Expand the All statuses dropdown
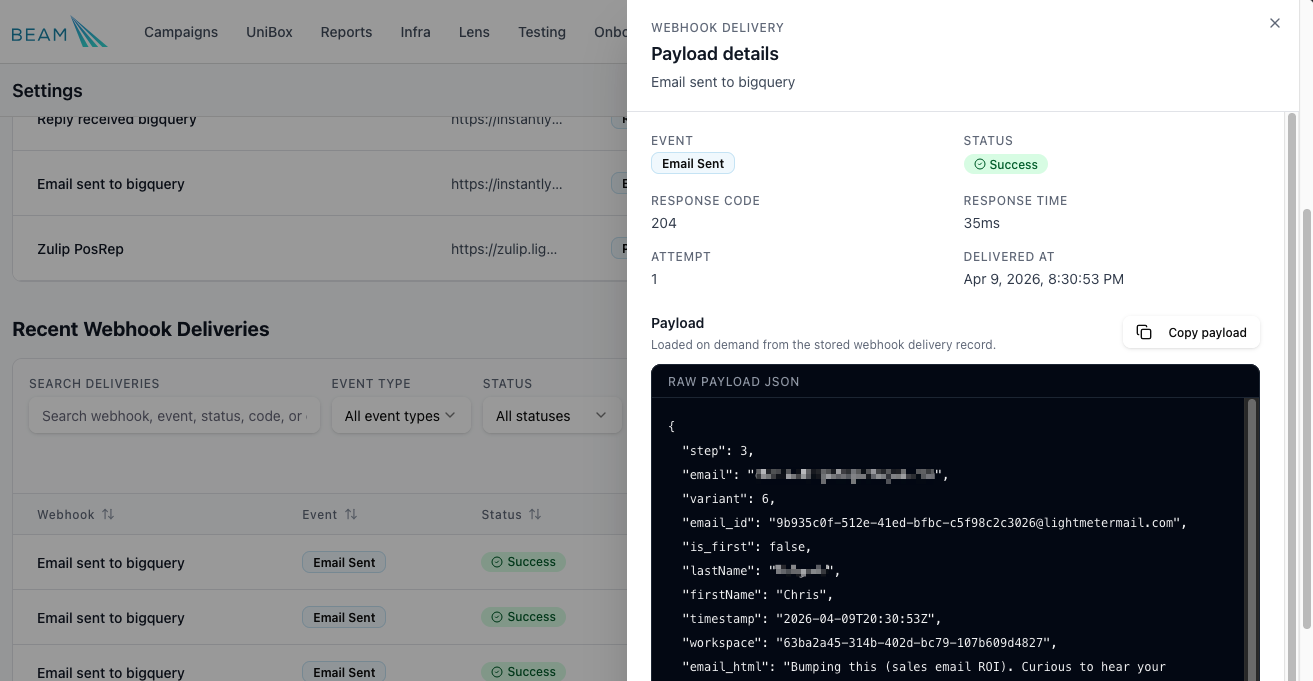Image resolution: width=1313 pixels, height=681 pixels. click(x=552, y=416)
